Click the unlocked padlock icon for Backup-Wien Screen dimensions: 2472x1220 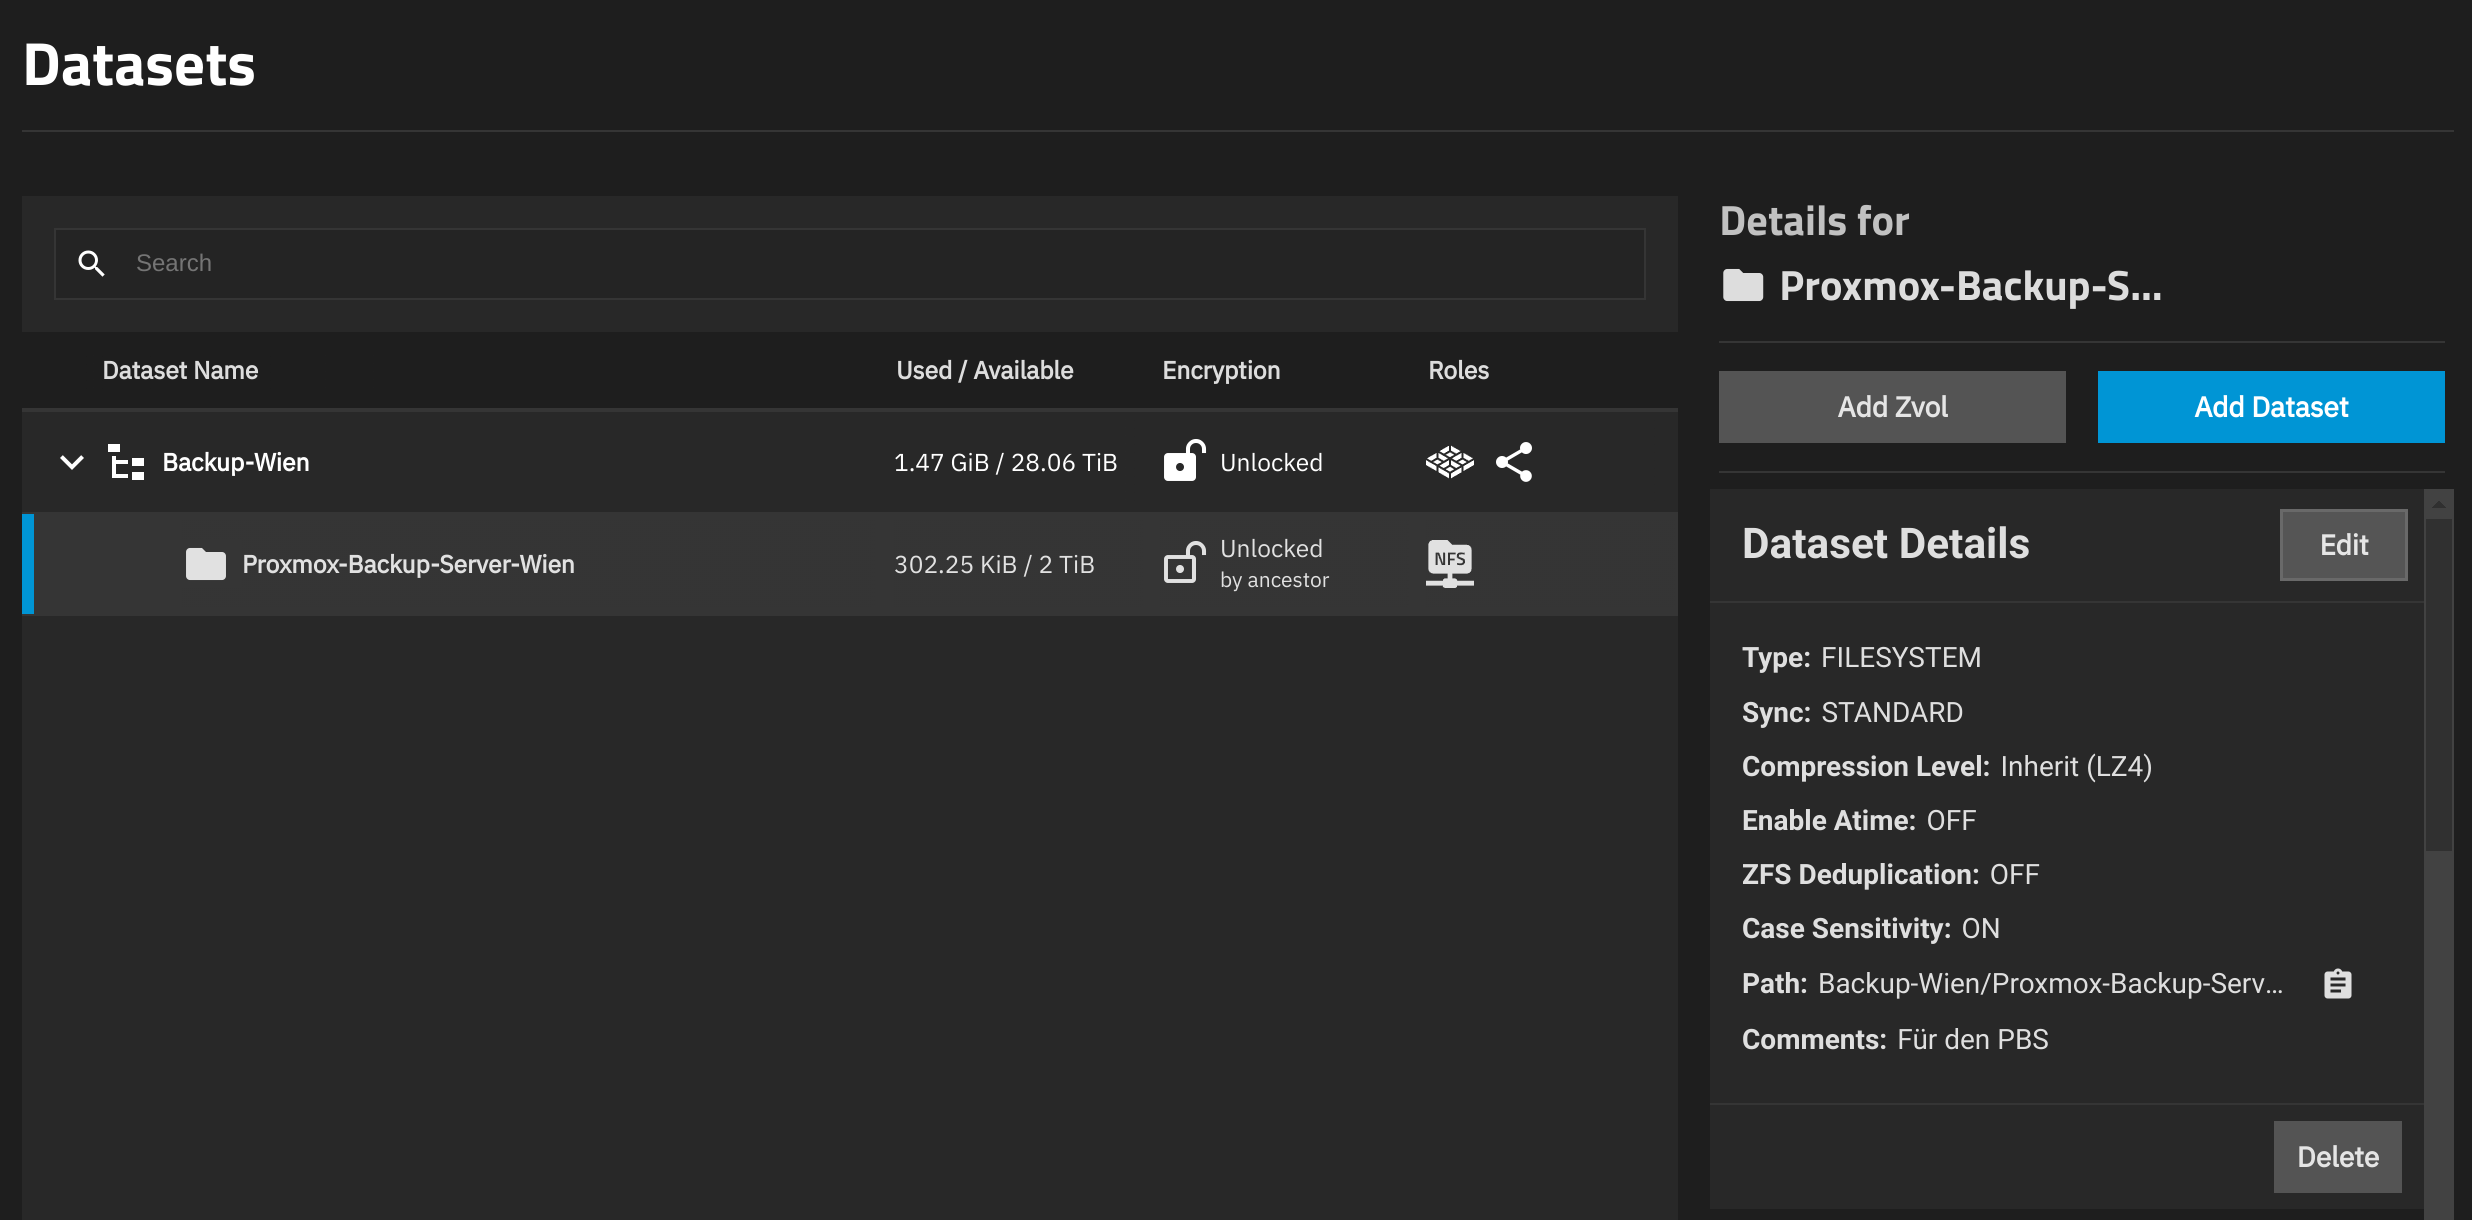pos(1184,461)
